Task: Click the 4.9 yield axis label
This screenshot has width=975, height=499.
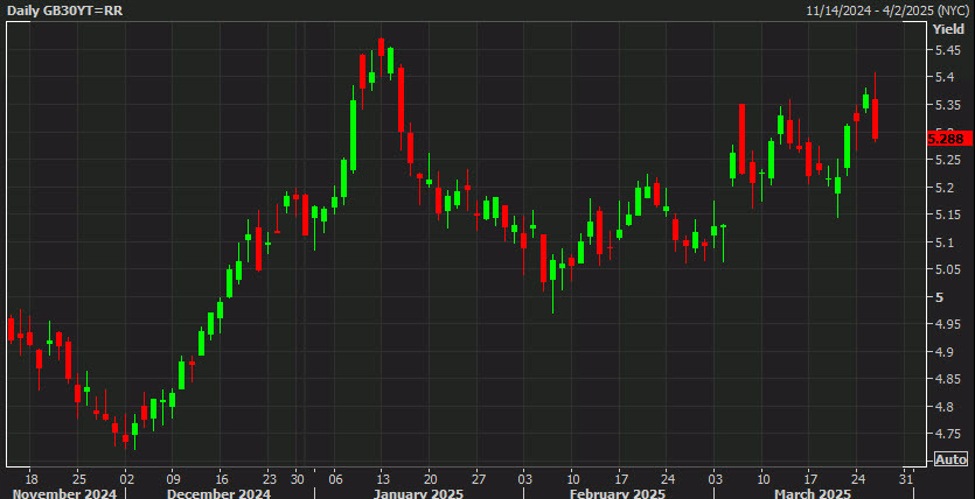Action: pos(945,352)
